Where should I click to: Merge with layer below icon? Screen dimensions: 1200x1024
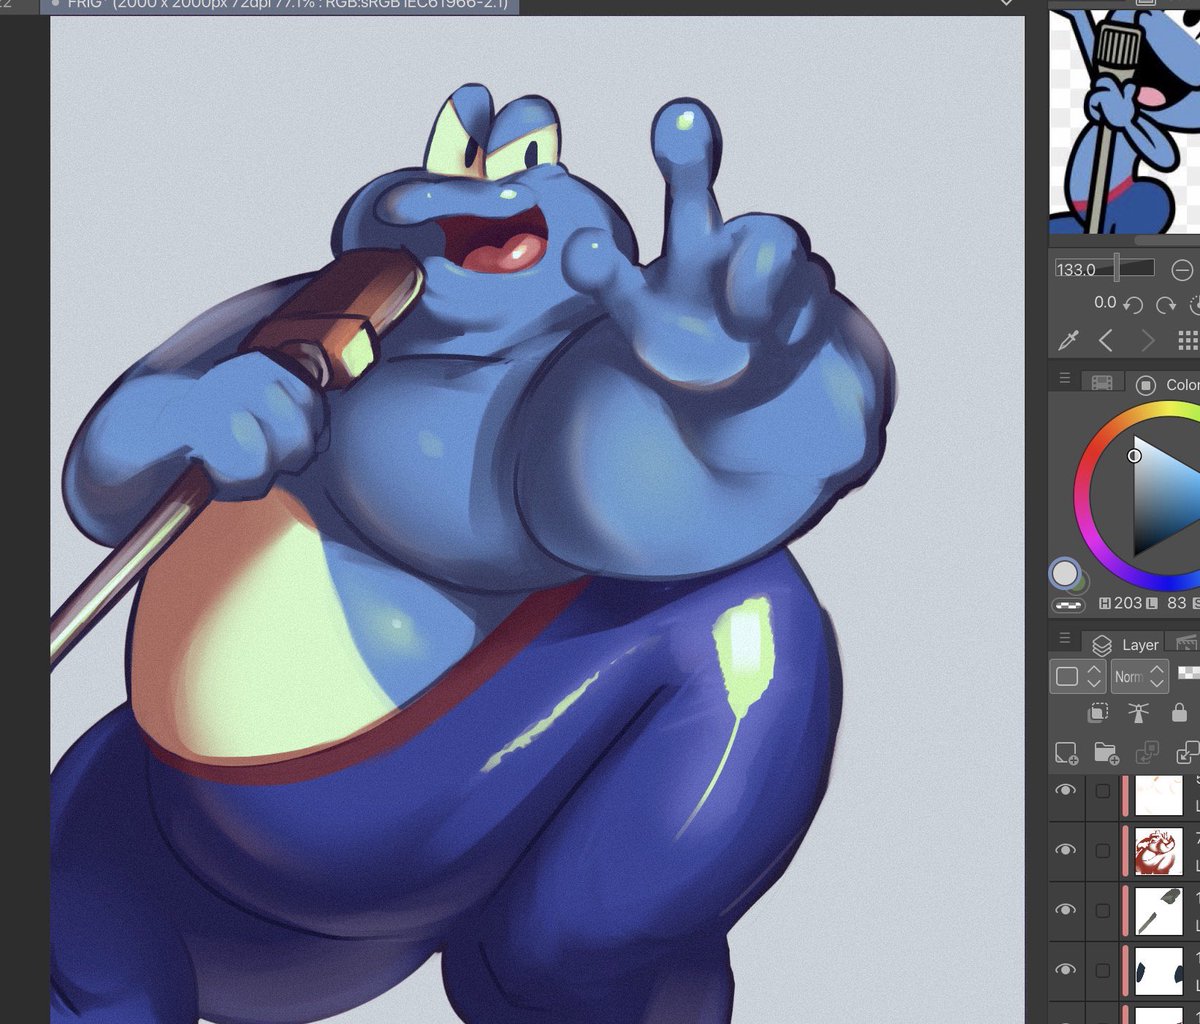(x=1187, y=752)
